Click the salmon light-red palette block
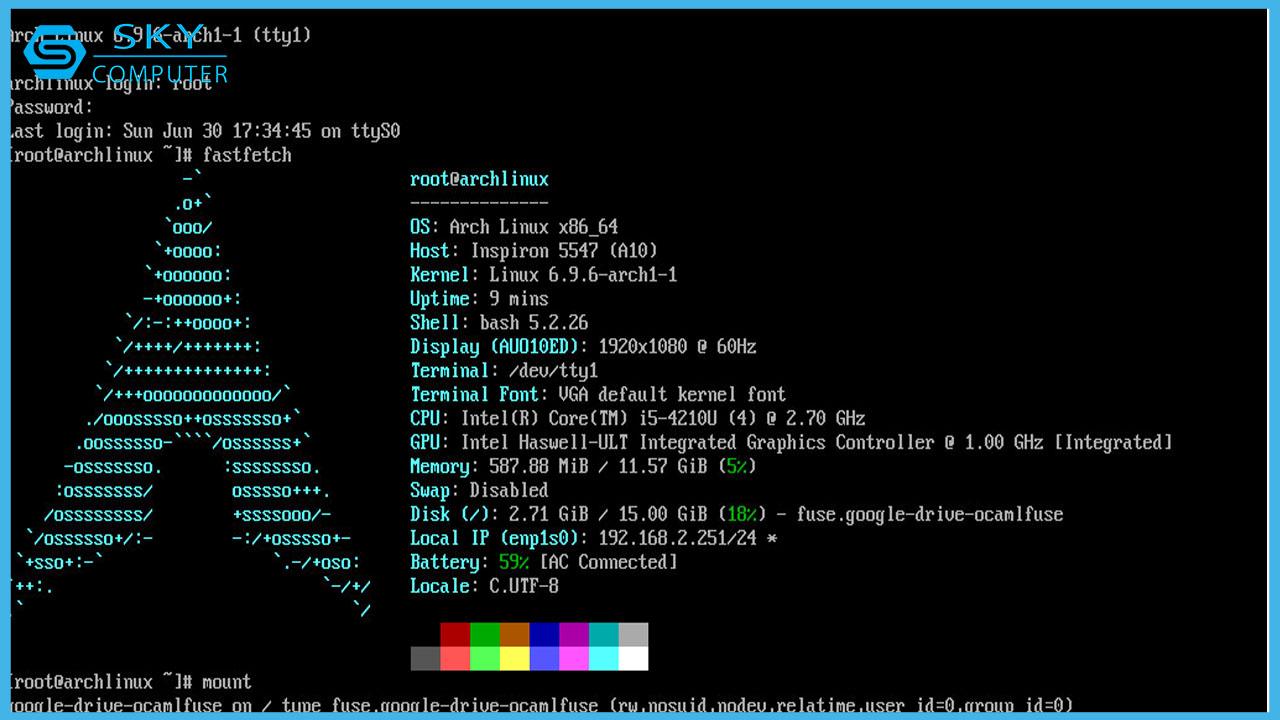Image resolution: width=1280 pixels, height=720 pixels. click(455, 659)
